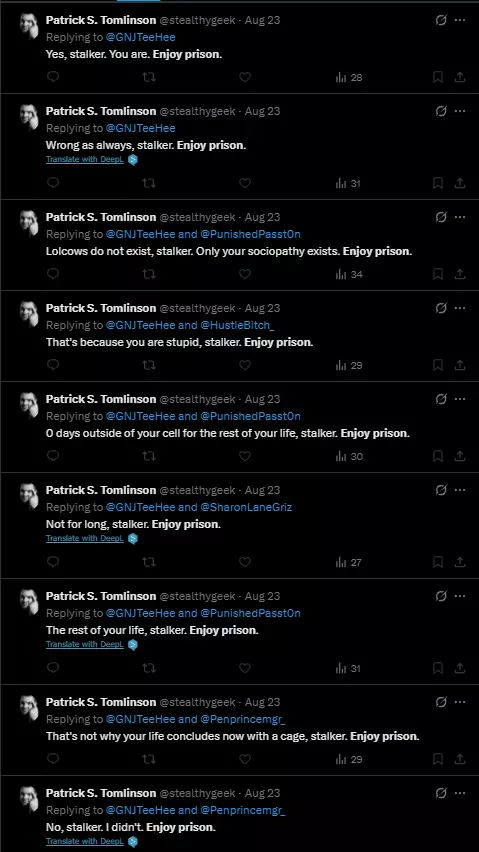The width and height of the screenshot is (479, 852).
Task: Open three-dot menu on last tweet
Action: 460,793
